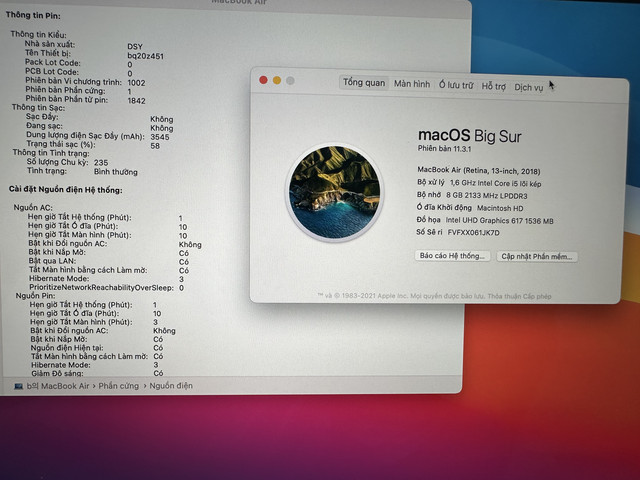Click the MacBook Air laptop icon in path bar
640x480 pixels.
tap(18, 386)
